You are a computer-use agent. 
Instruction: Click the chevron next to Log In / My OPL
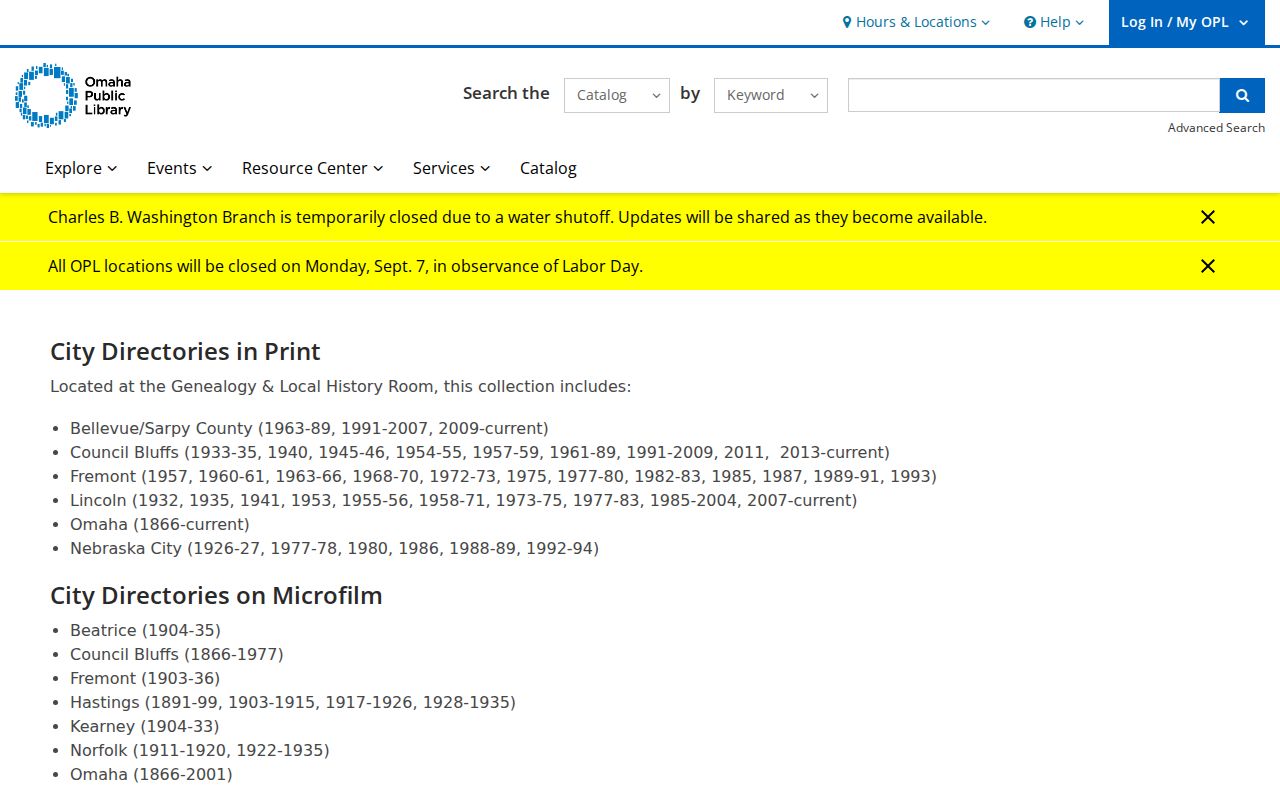click(1243, 22)
